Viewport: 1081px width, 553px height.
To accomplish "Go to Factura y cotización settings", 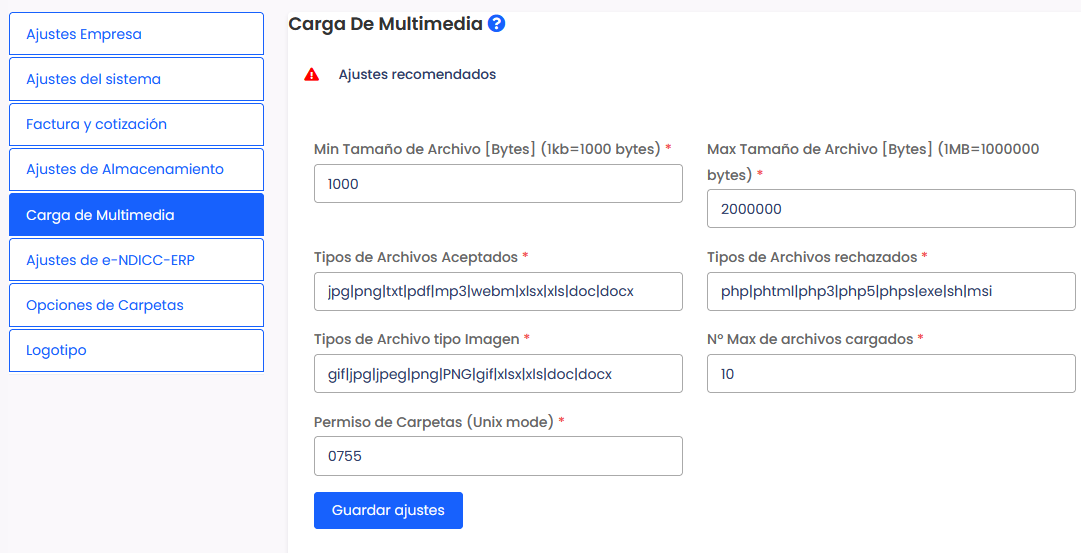I will [x=136, y=124].
